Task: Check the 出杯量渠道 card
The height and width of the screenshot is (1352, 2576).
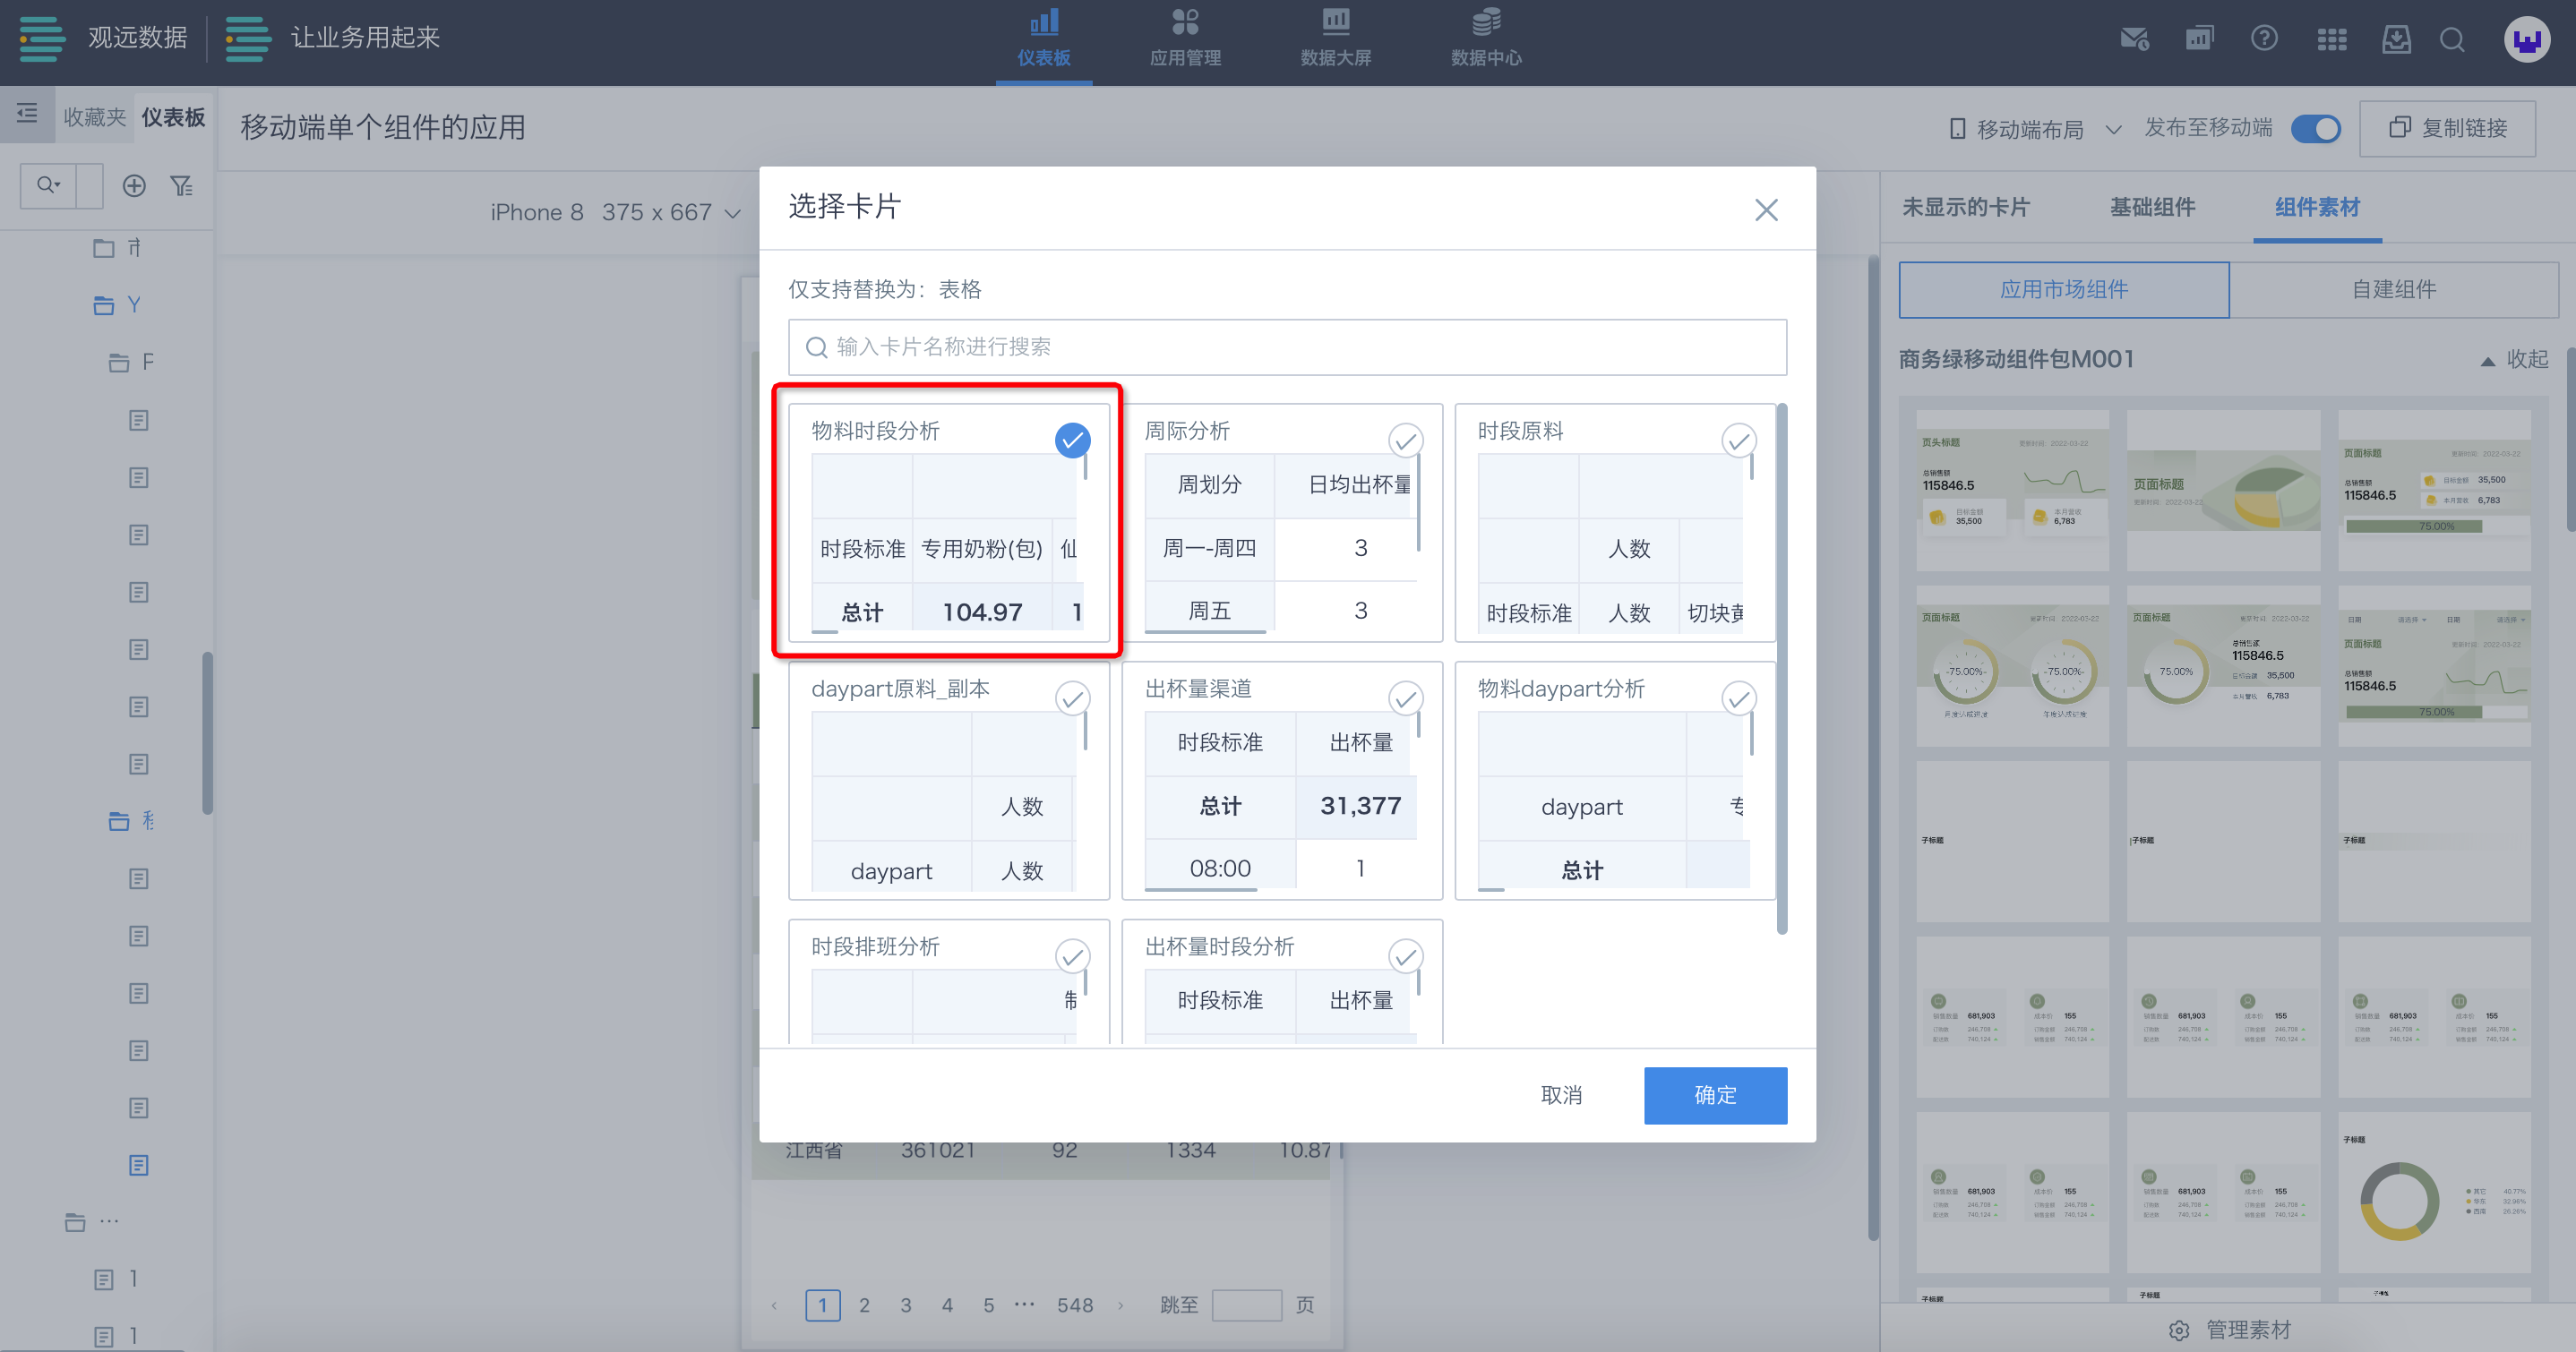Action: [x=1405, y=698]
